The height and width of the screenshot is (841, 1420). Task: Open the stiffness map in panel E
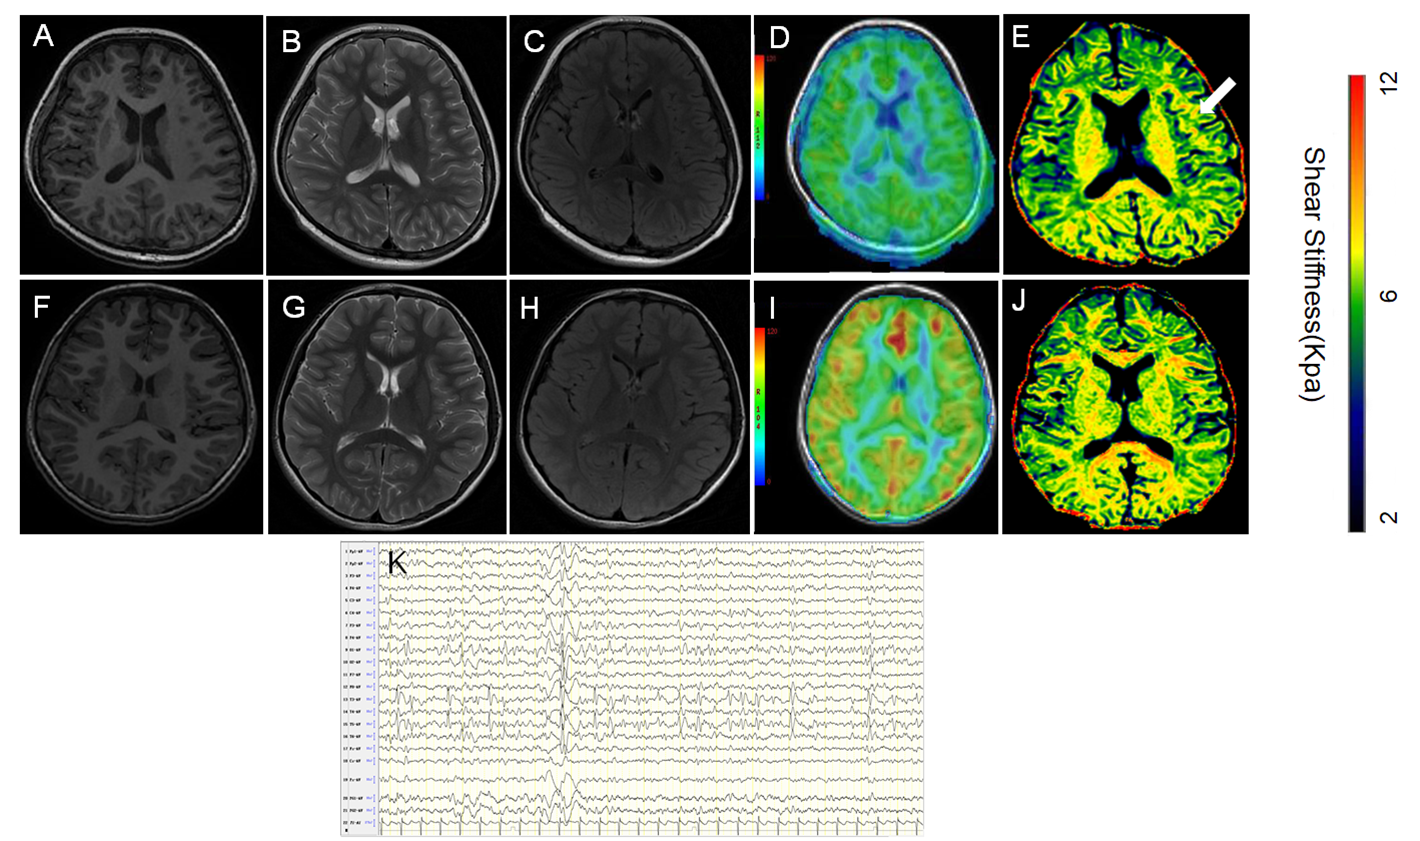tap(1125, 145)
